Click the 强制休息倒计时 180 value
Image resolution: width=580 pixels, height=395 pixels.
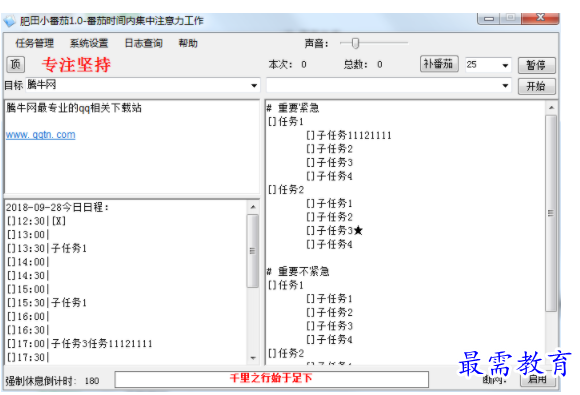(92, 381)
